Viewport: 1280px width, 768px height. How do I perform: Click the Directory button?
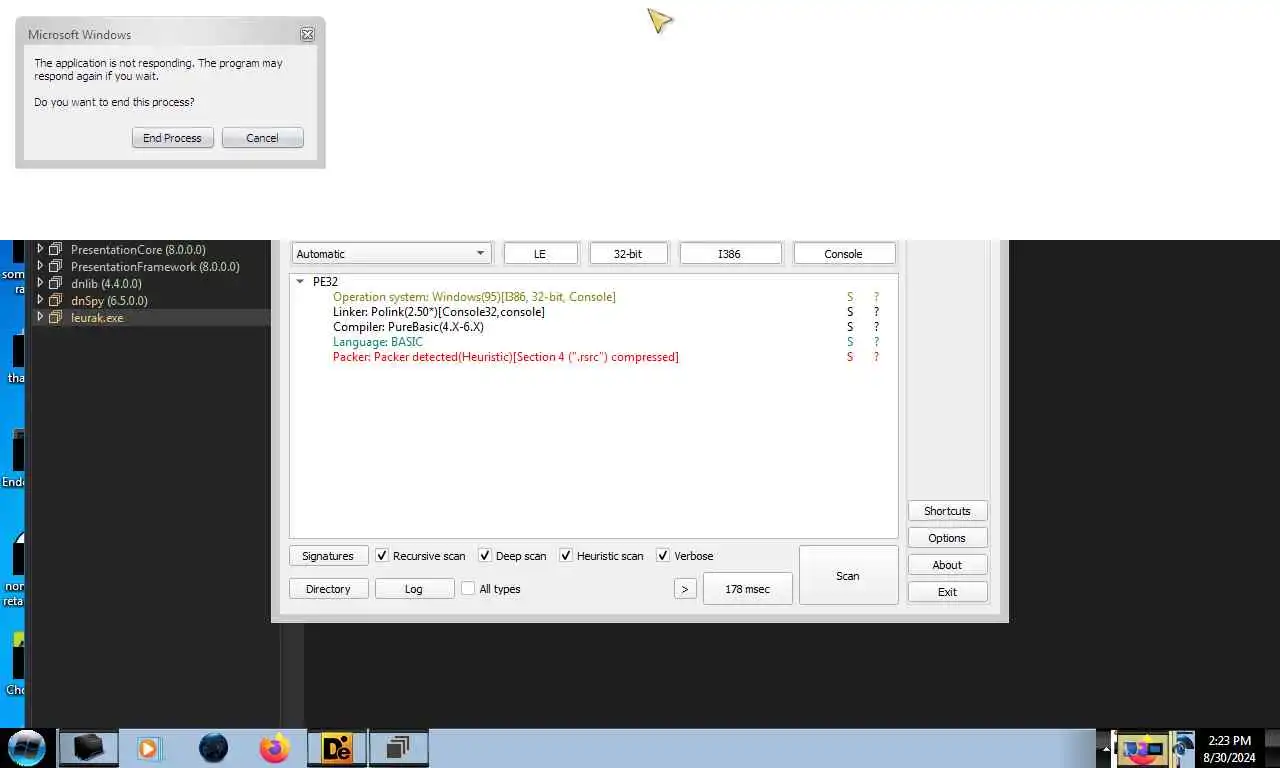pos(328,589)
